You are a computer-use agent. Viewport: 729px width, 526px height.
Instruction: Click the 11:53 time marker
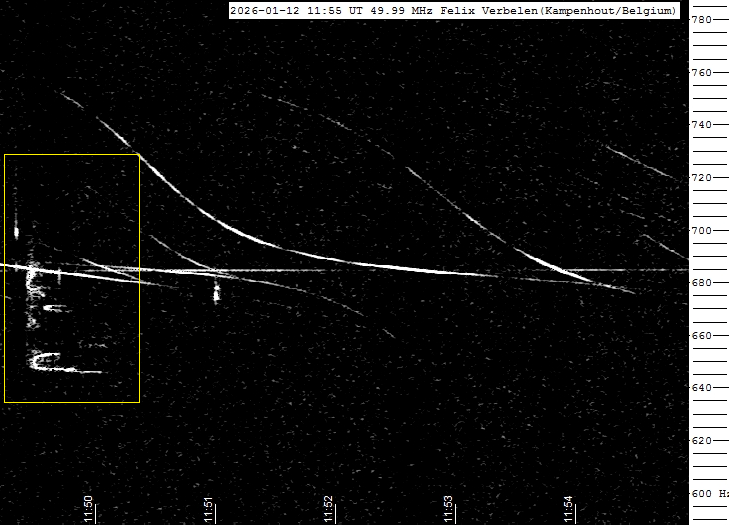pos(449,509)
